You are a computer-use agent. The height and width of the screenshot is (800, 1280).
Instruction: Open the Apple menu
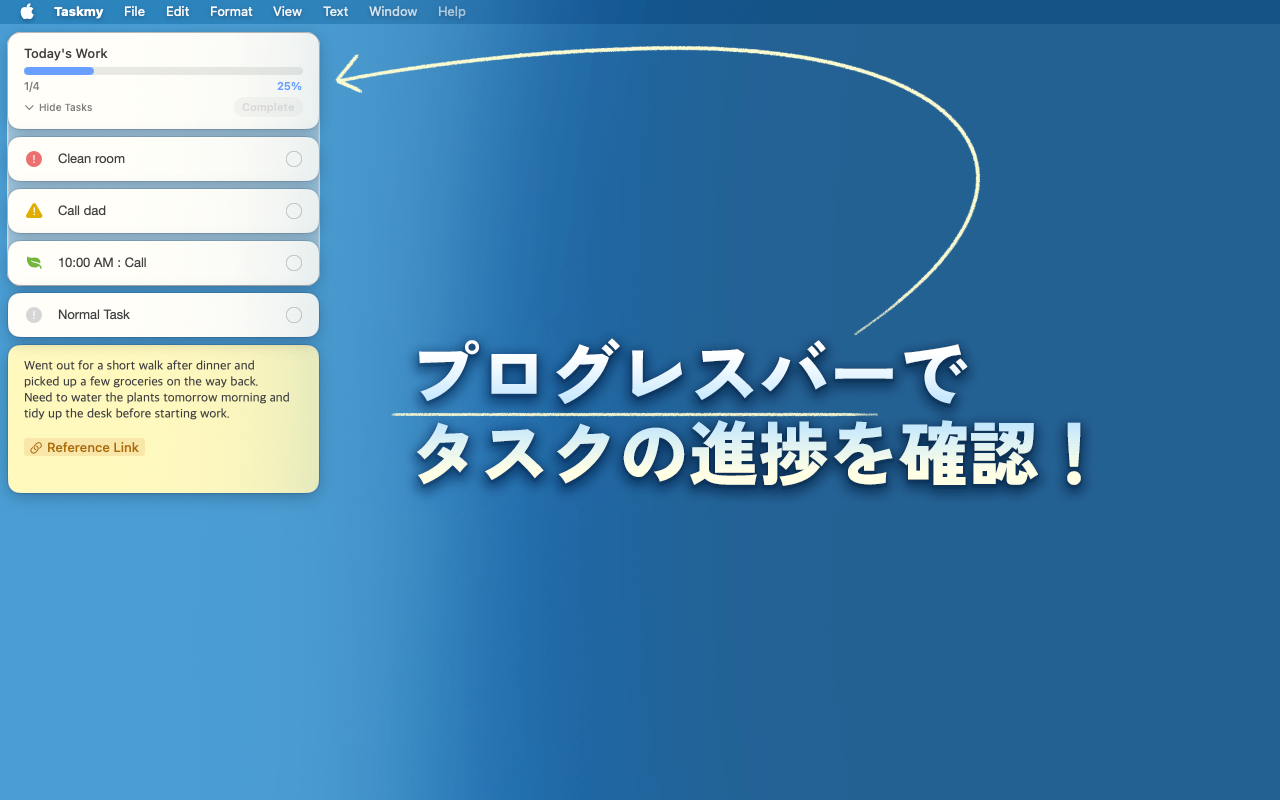point(27,12)
